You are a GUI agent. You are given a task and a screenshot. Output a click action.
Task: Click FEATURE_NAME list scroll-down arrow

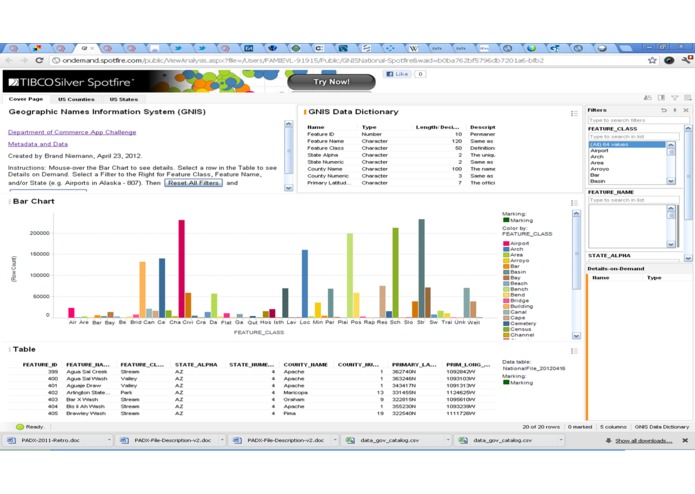671,244
